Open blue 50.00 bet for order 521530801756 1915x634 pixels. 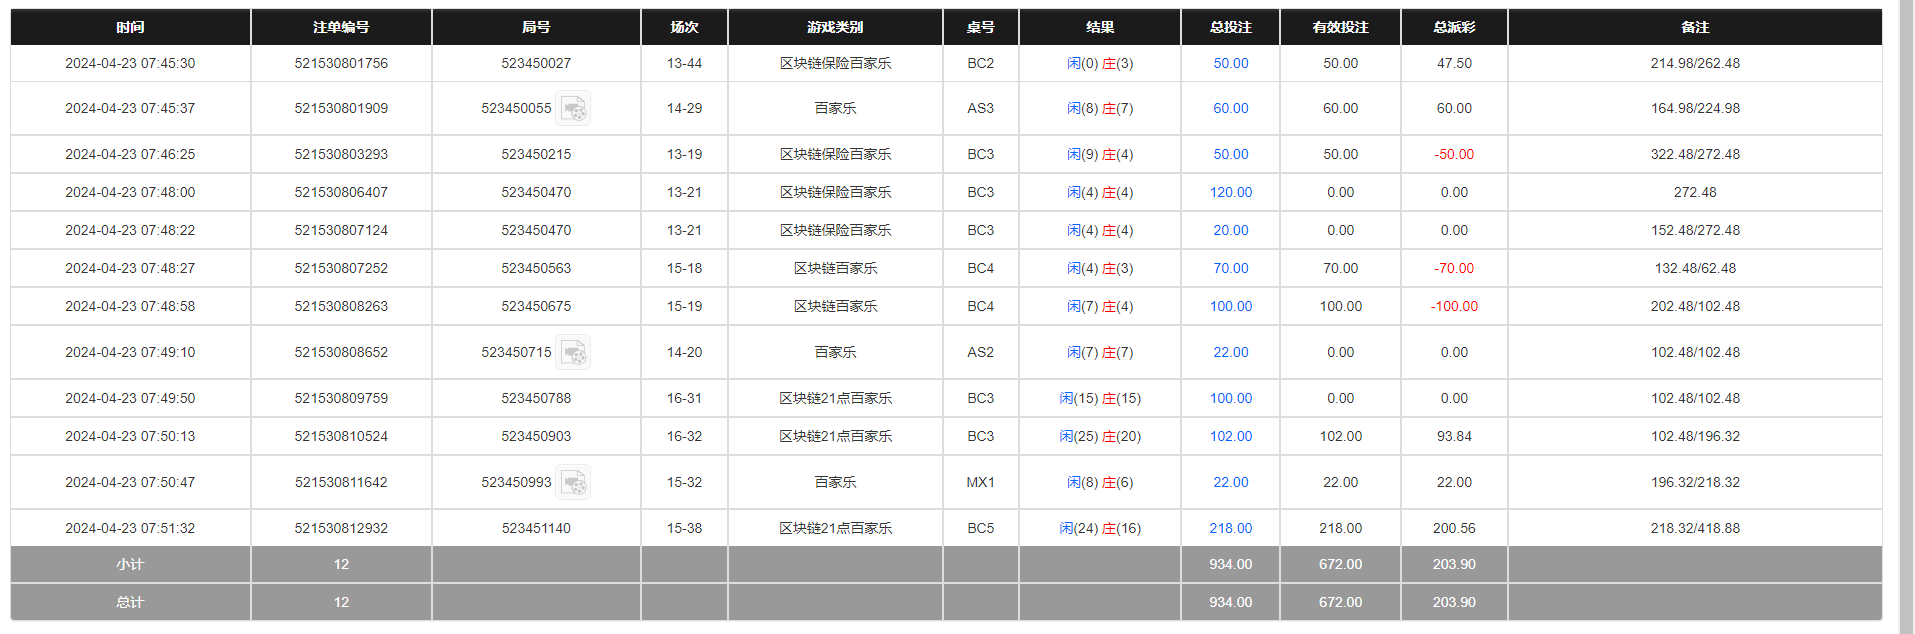(1230, 63)
